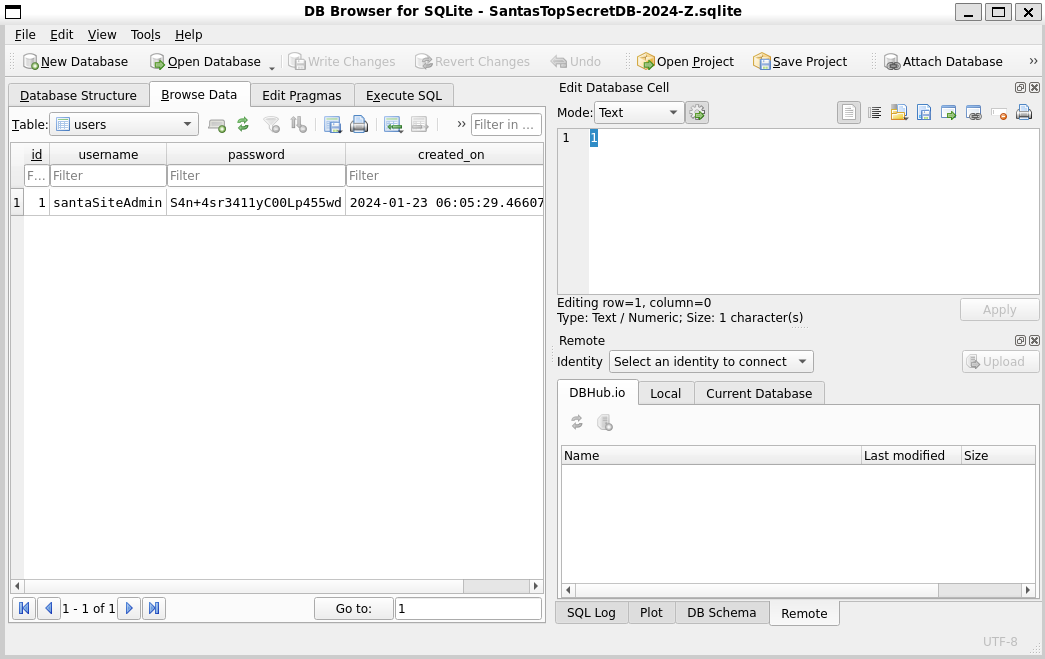Click the import cell from file icon
This screenshot has width=1045, height=659.
pos(899,113)
